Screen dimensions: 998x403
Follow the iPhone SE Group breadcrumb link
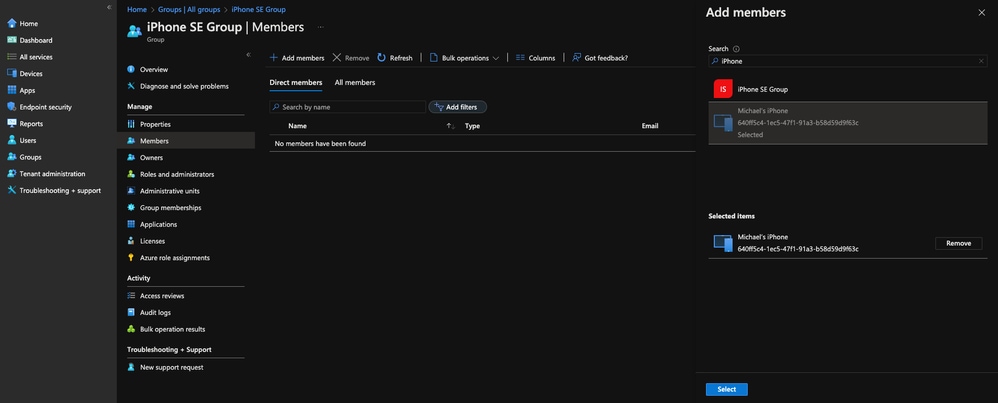tap(258, 10)
